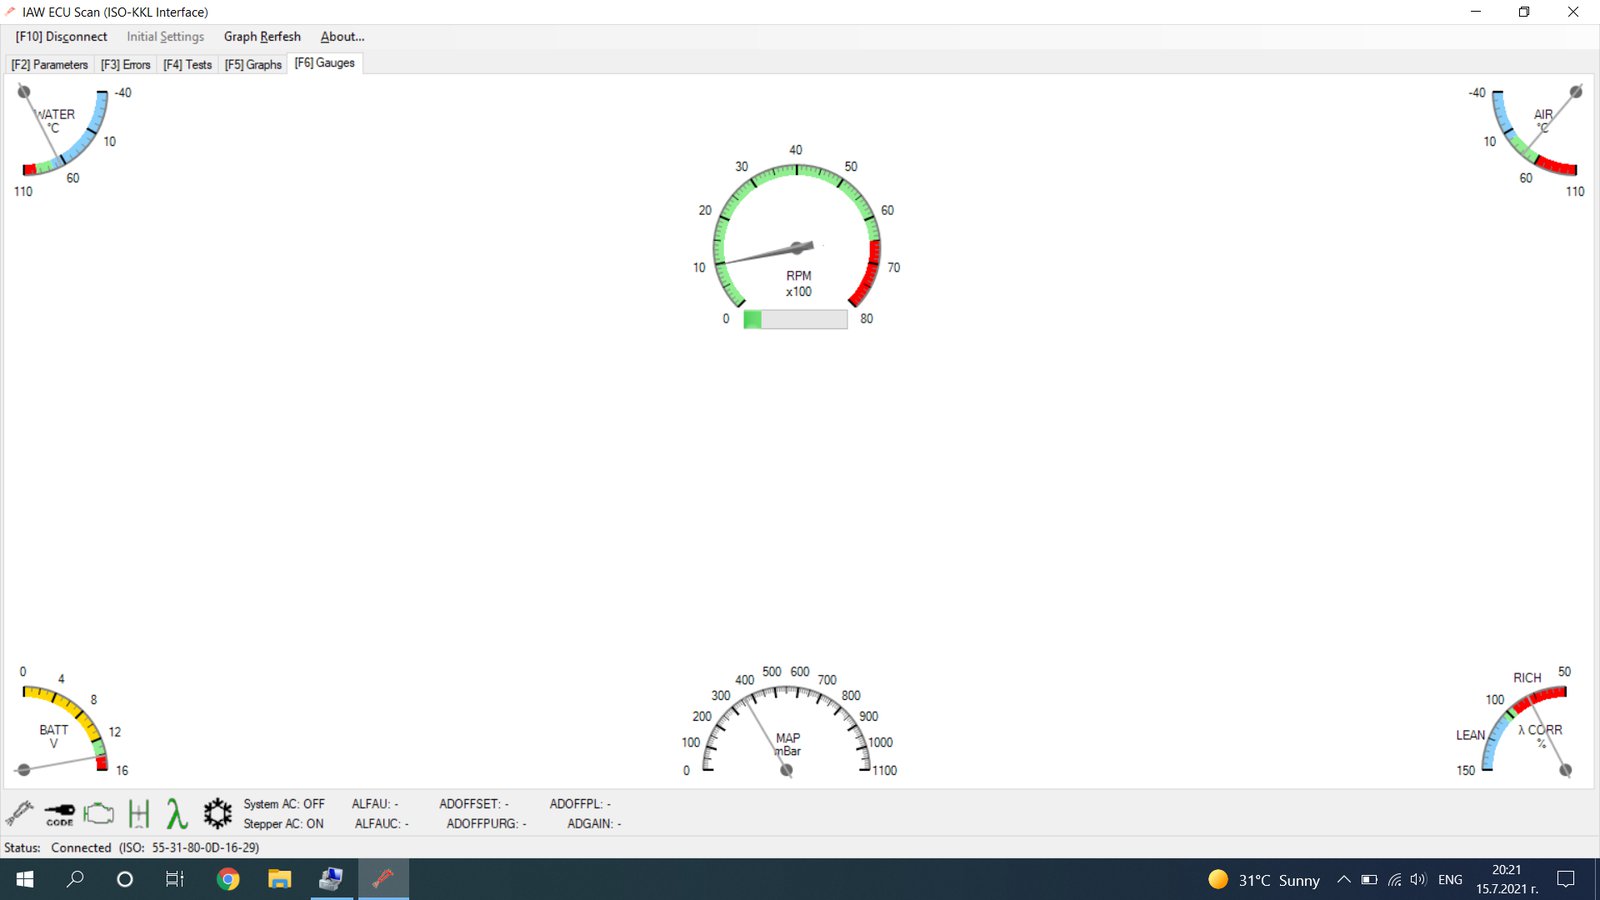Switch to the F3 Errors tab
This screenshot has height=900, width=1600.
(x=126, y=65)
